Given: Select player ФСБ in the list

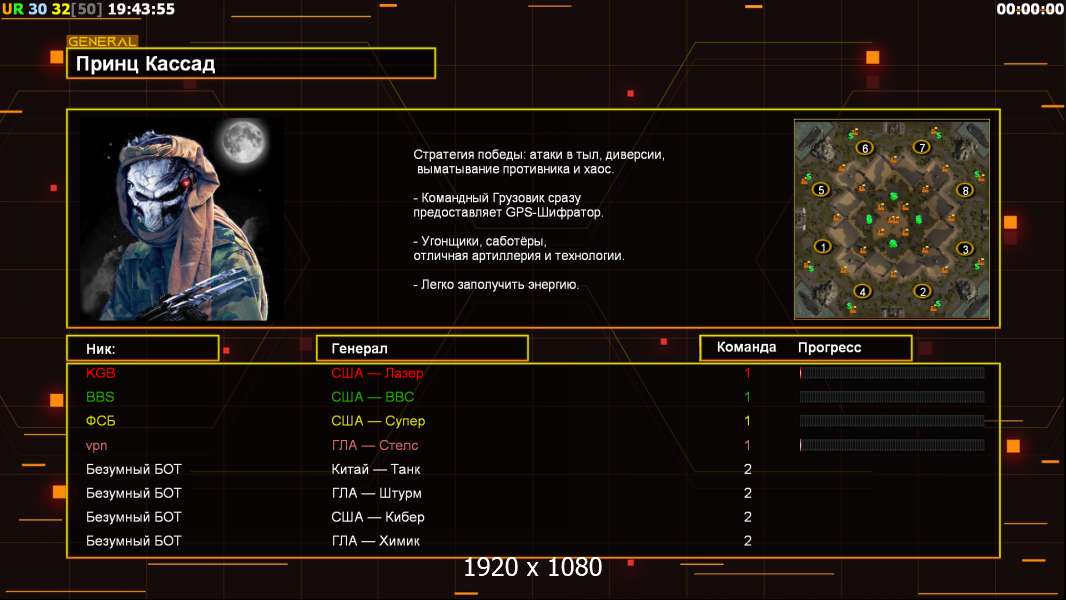Looking at the screenshot, I should click(101, 421).
